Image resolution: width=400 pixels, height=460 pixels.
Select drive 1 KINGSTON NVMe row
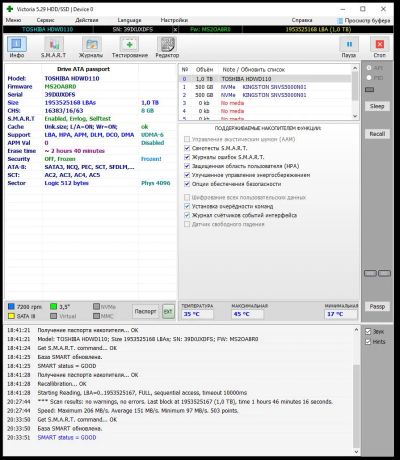coord(265,87)
